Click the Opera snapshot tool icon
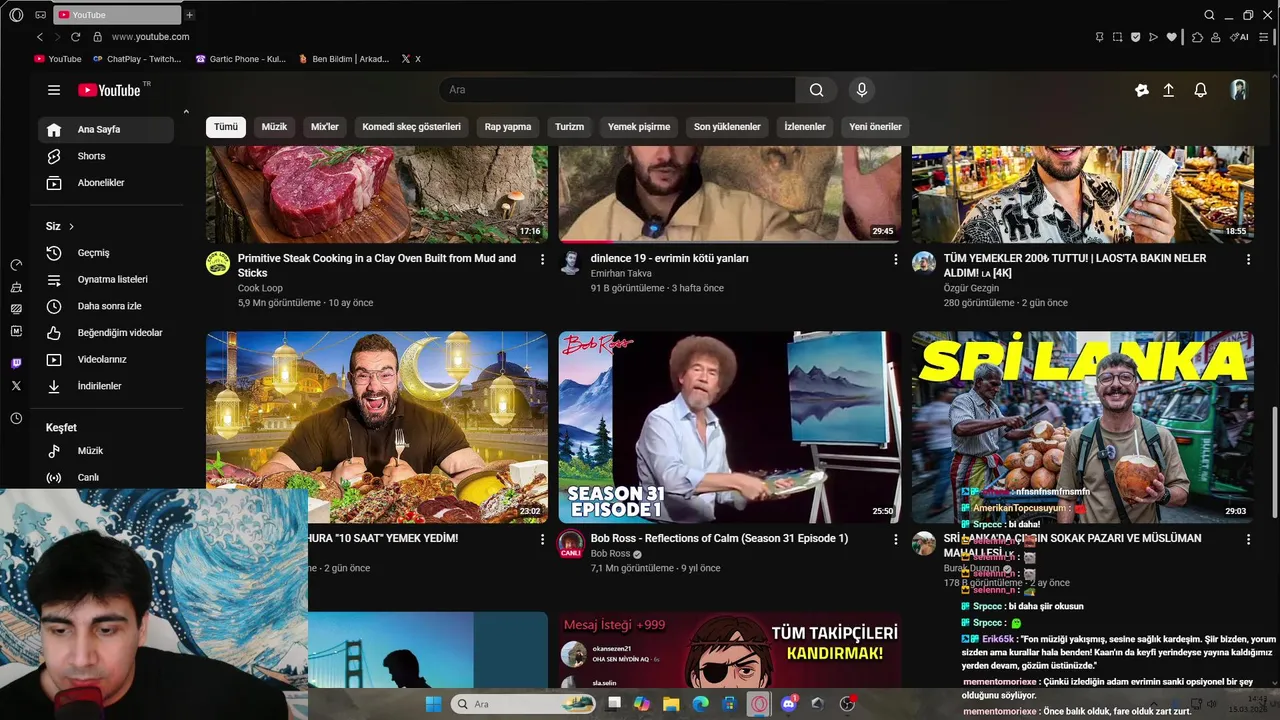Viewport: 1280px width, 720px height. tap(1117, 37)
